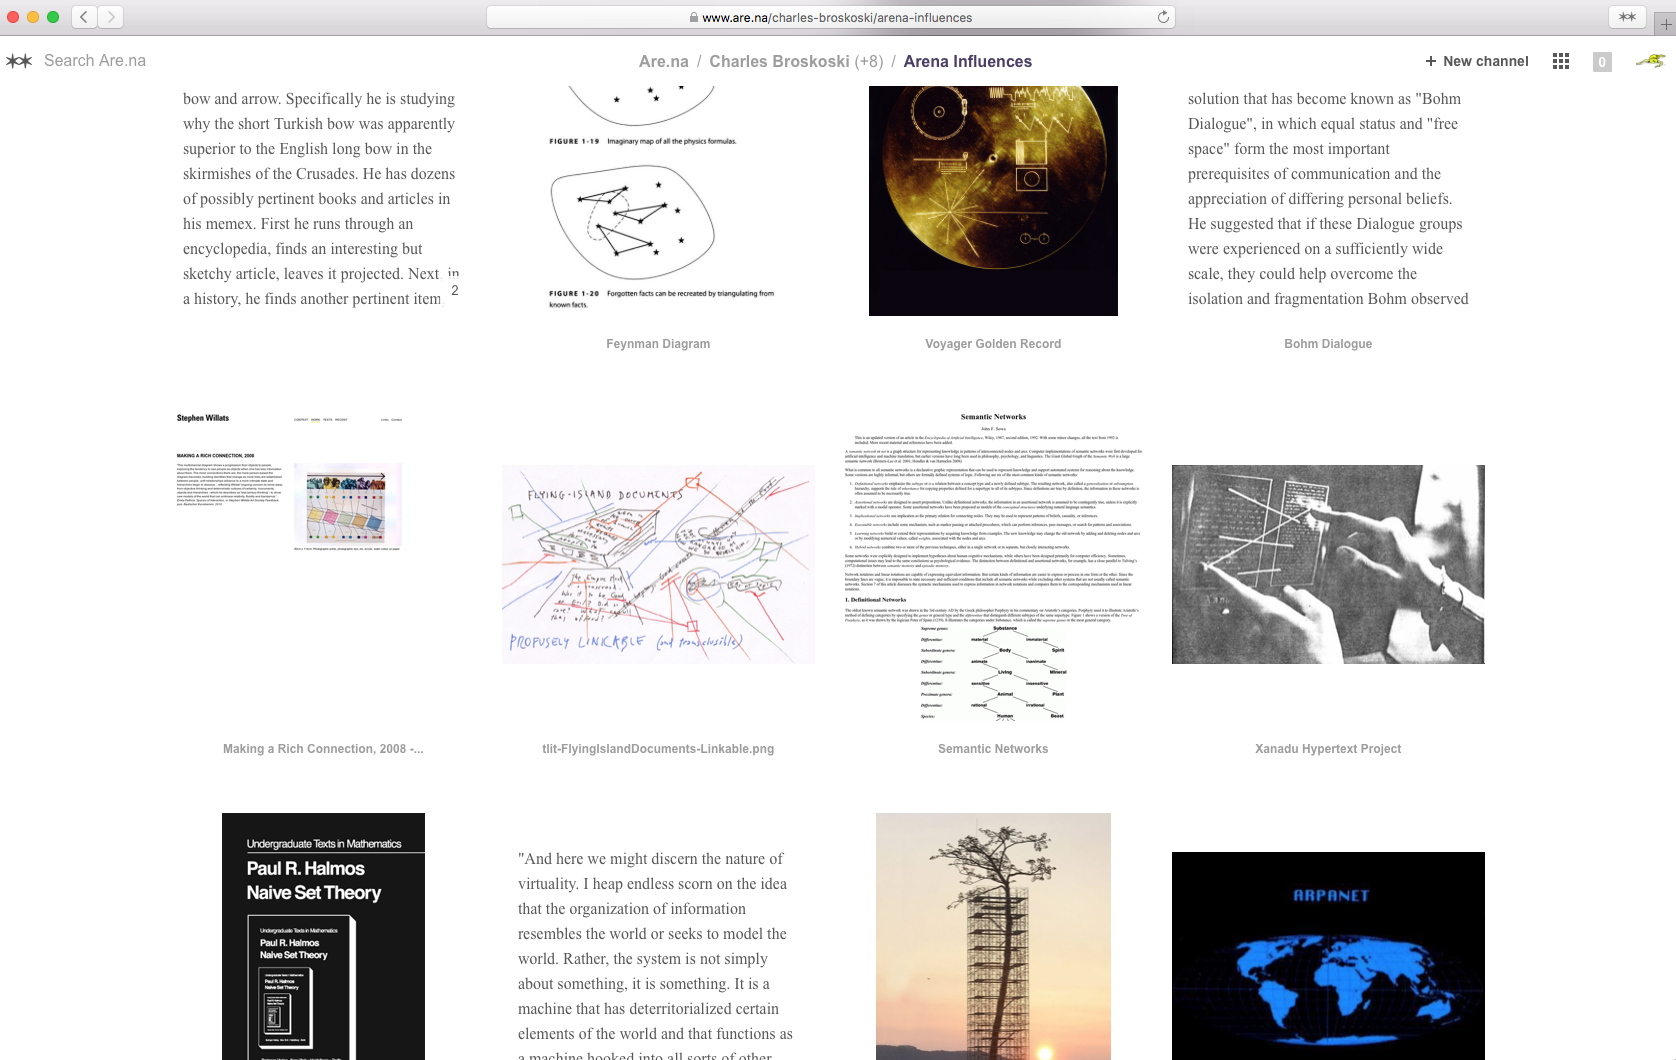
Task: Open notifications via the "0" badge
Action: (1601, 61)
